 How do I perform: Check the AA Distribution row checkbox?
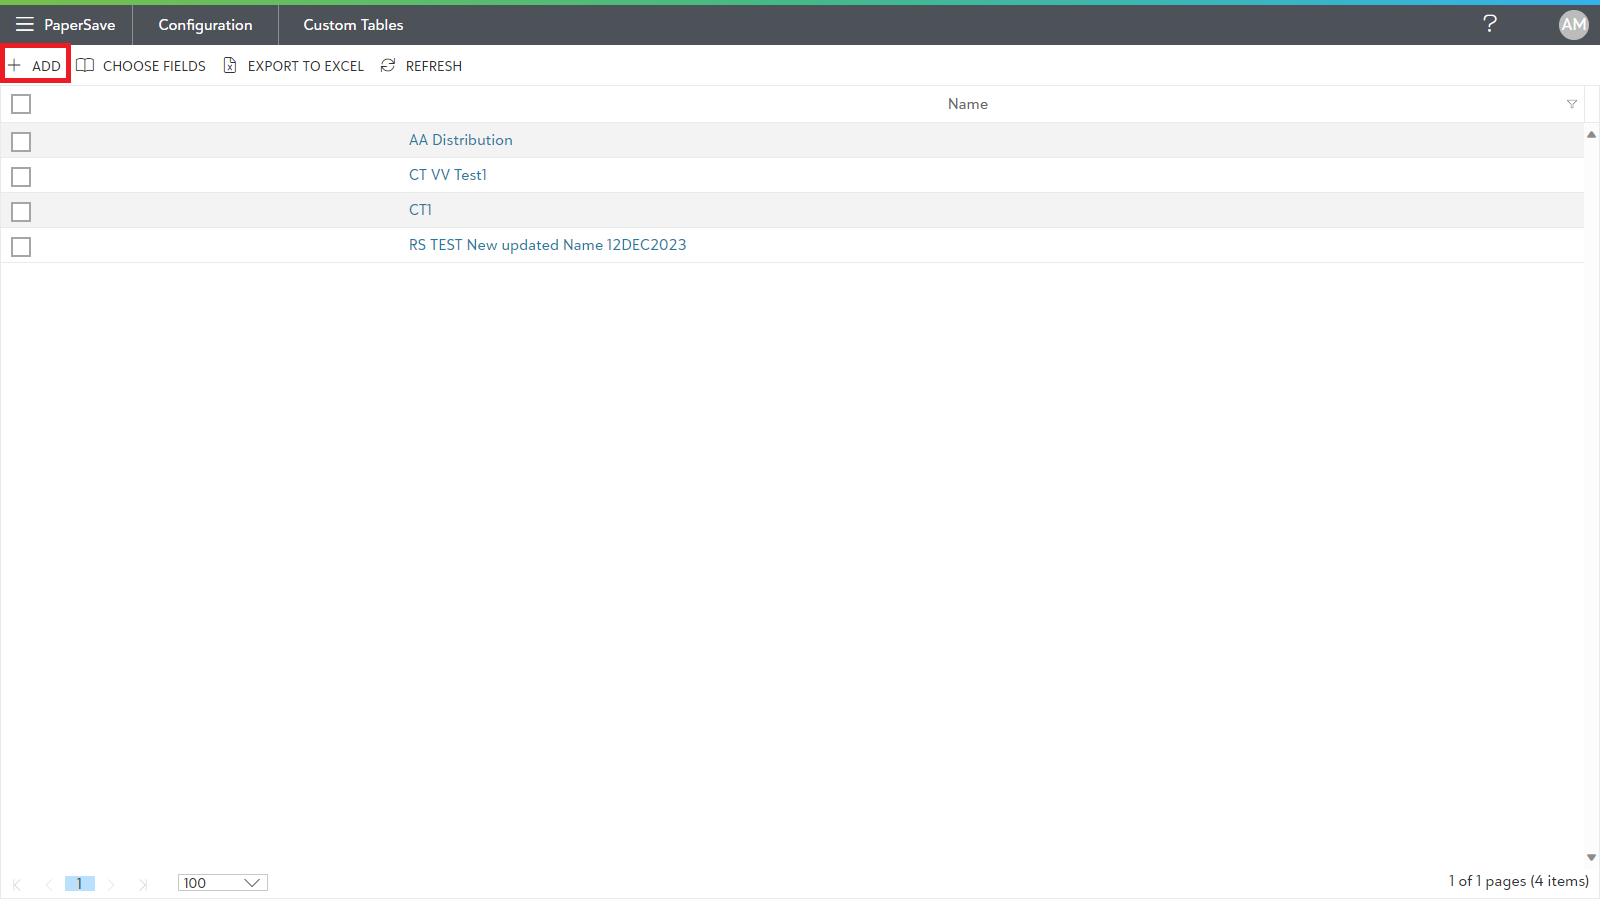(x=21, y=142)
